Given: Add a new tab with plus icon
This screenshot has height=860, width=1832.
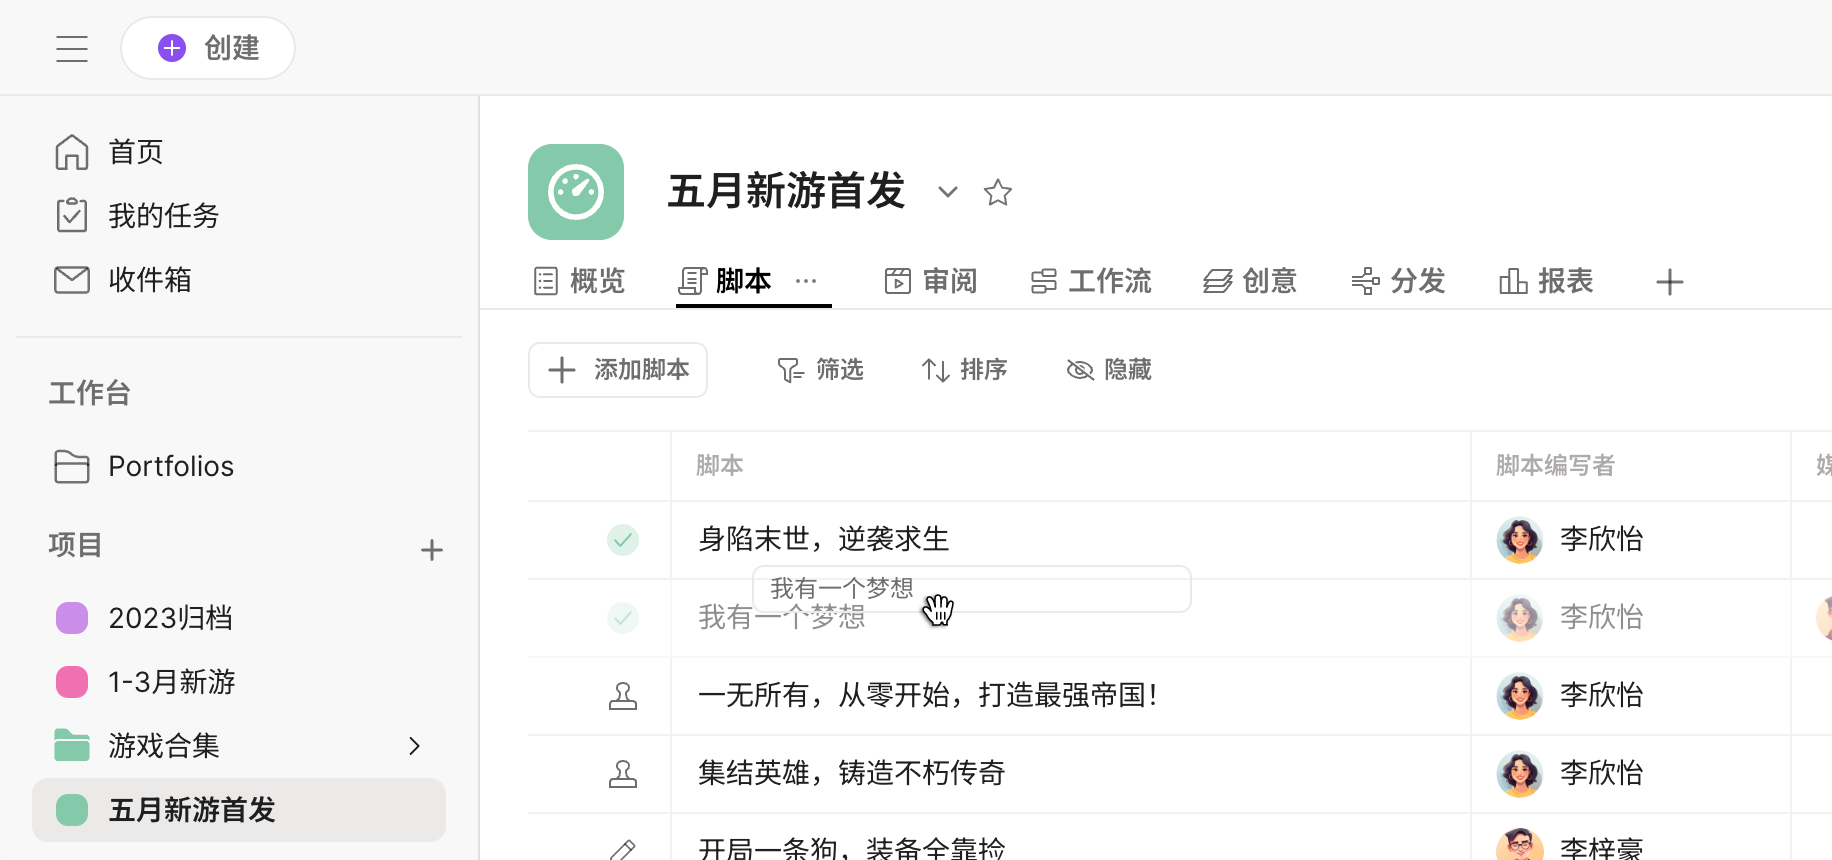Looking at the screenshot, I should (1669, 282).
